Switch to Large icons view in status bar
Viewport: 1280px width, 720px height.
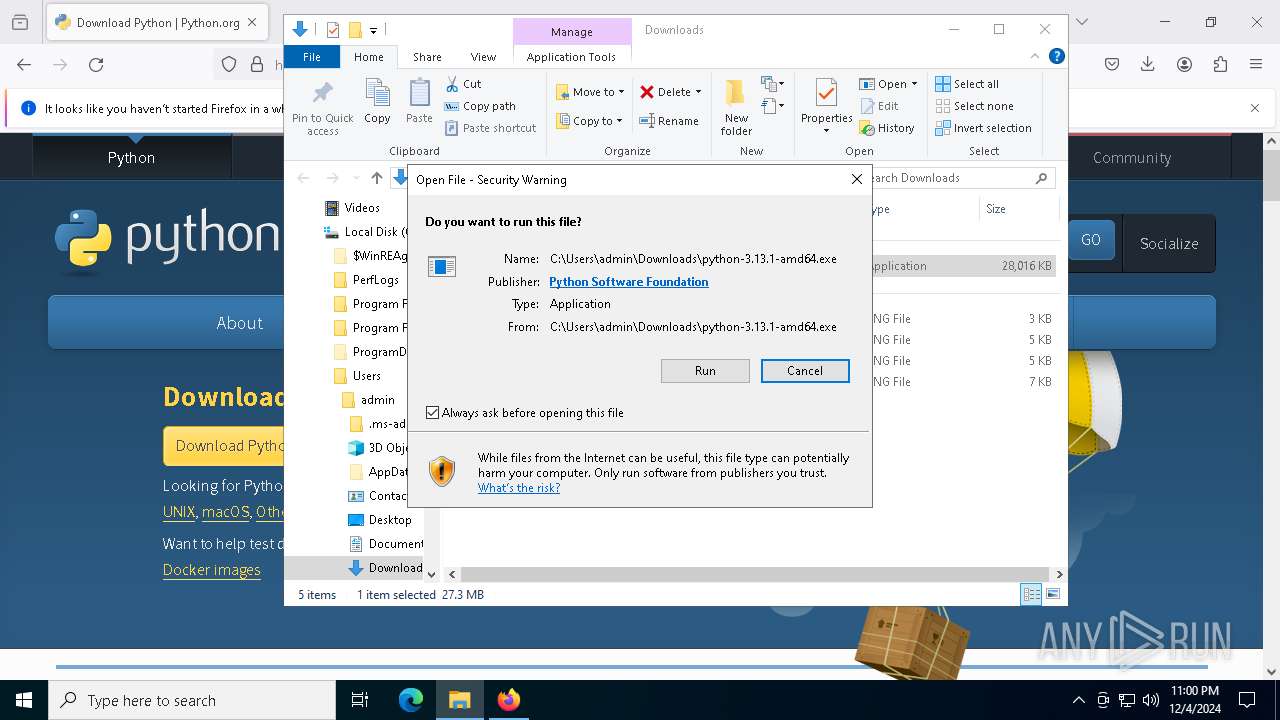point(1052,595)
